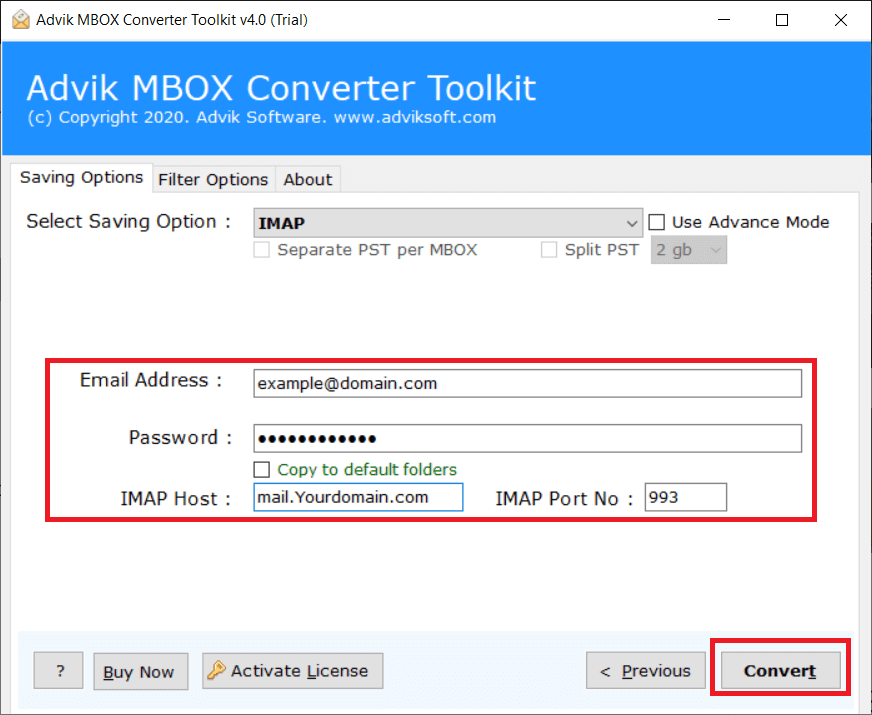Screen dimensions: 872x715
Task: Click the 'Use Advance Mode' label text
Action: 750,222
